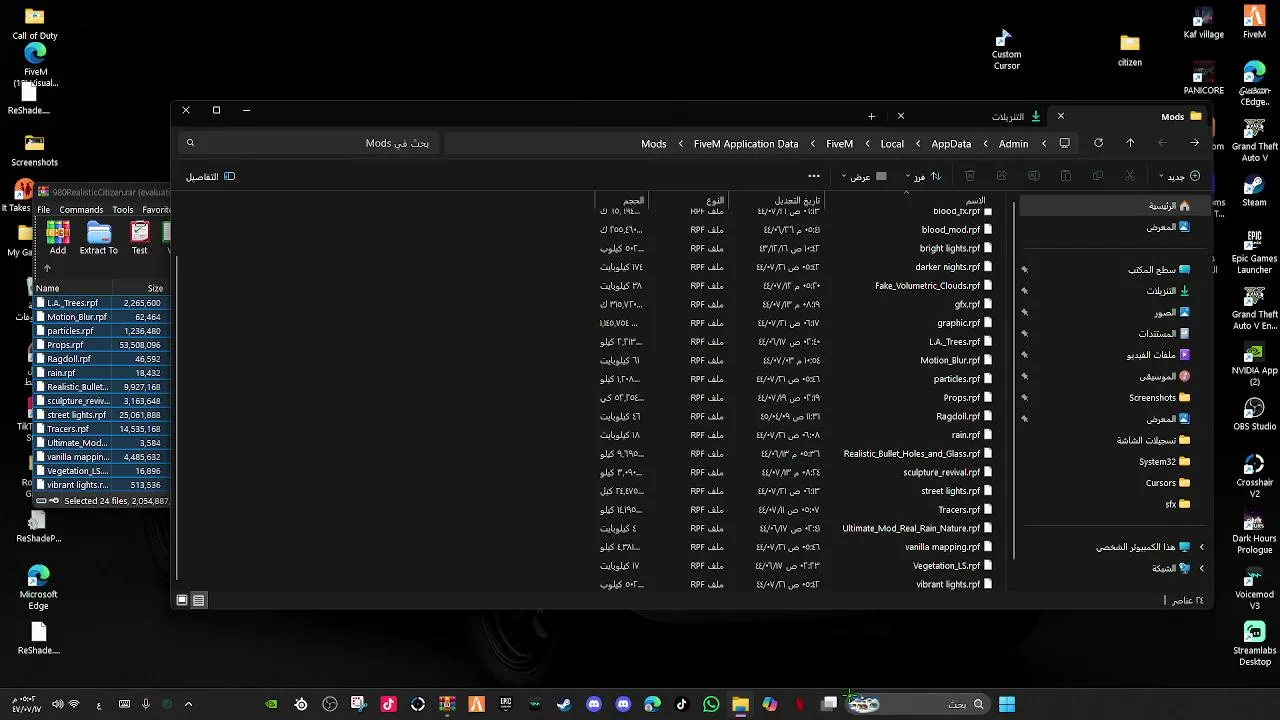This screenshot has height=720, width=1280.
Task: Click the Delete trash icon
Action: click(970, 176)
